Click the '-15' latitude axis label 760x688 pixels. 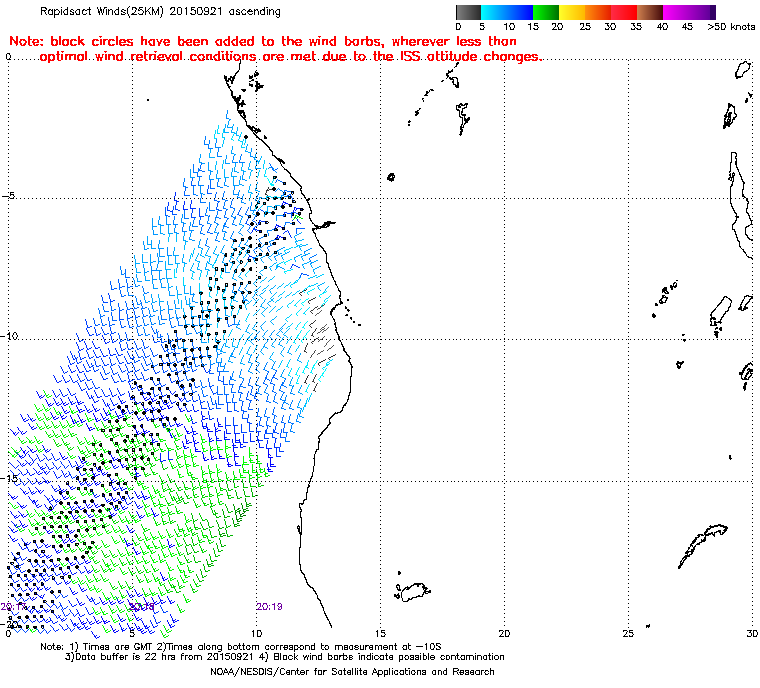[10, 478]
